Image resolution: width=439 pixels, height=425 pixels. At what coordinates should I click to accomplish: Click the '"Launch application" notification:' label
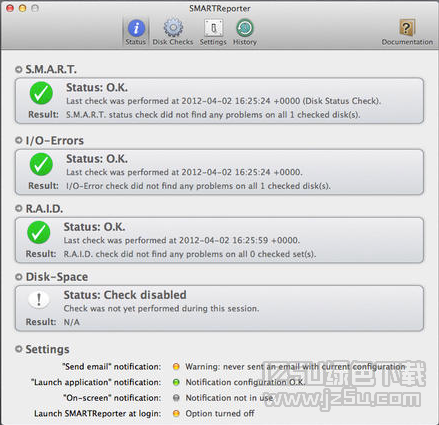point(96,382)
